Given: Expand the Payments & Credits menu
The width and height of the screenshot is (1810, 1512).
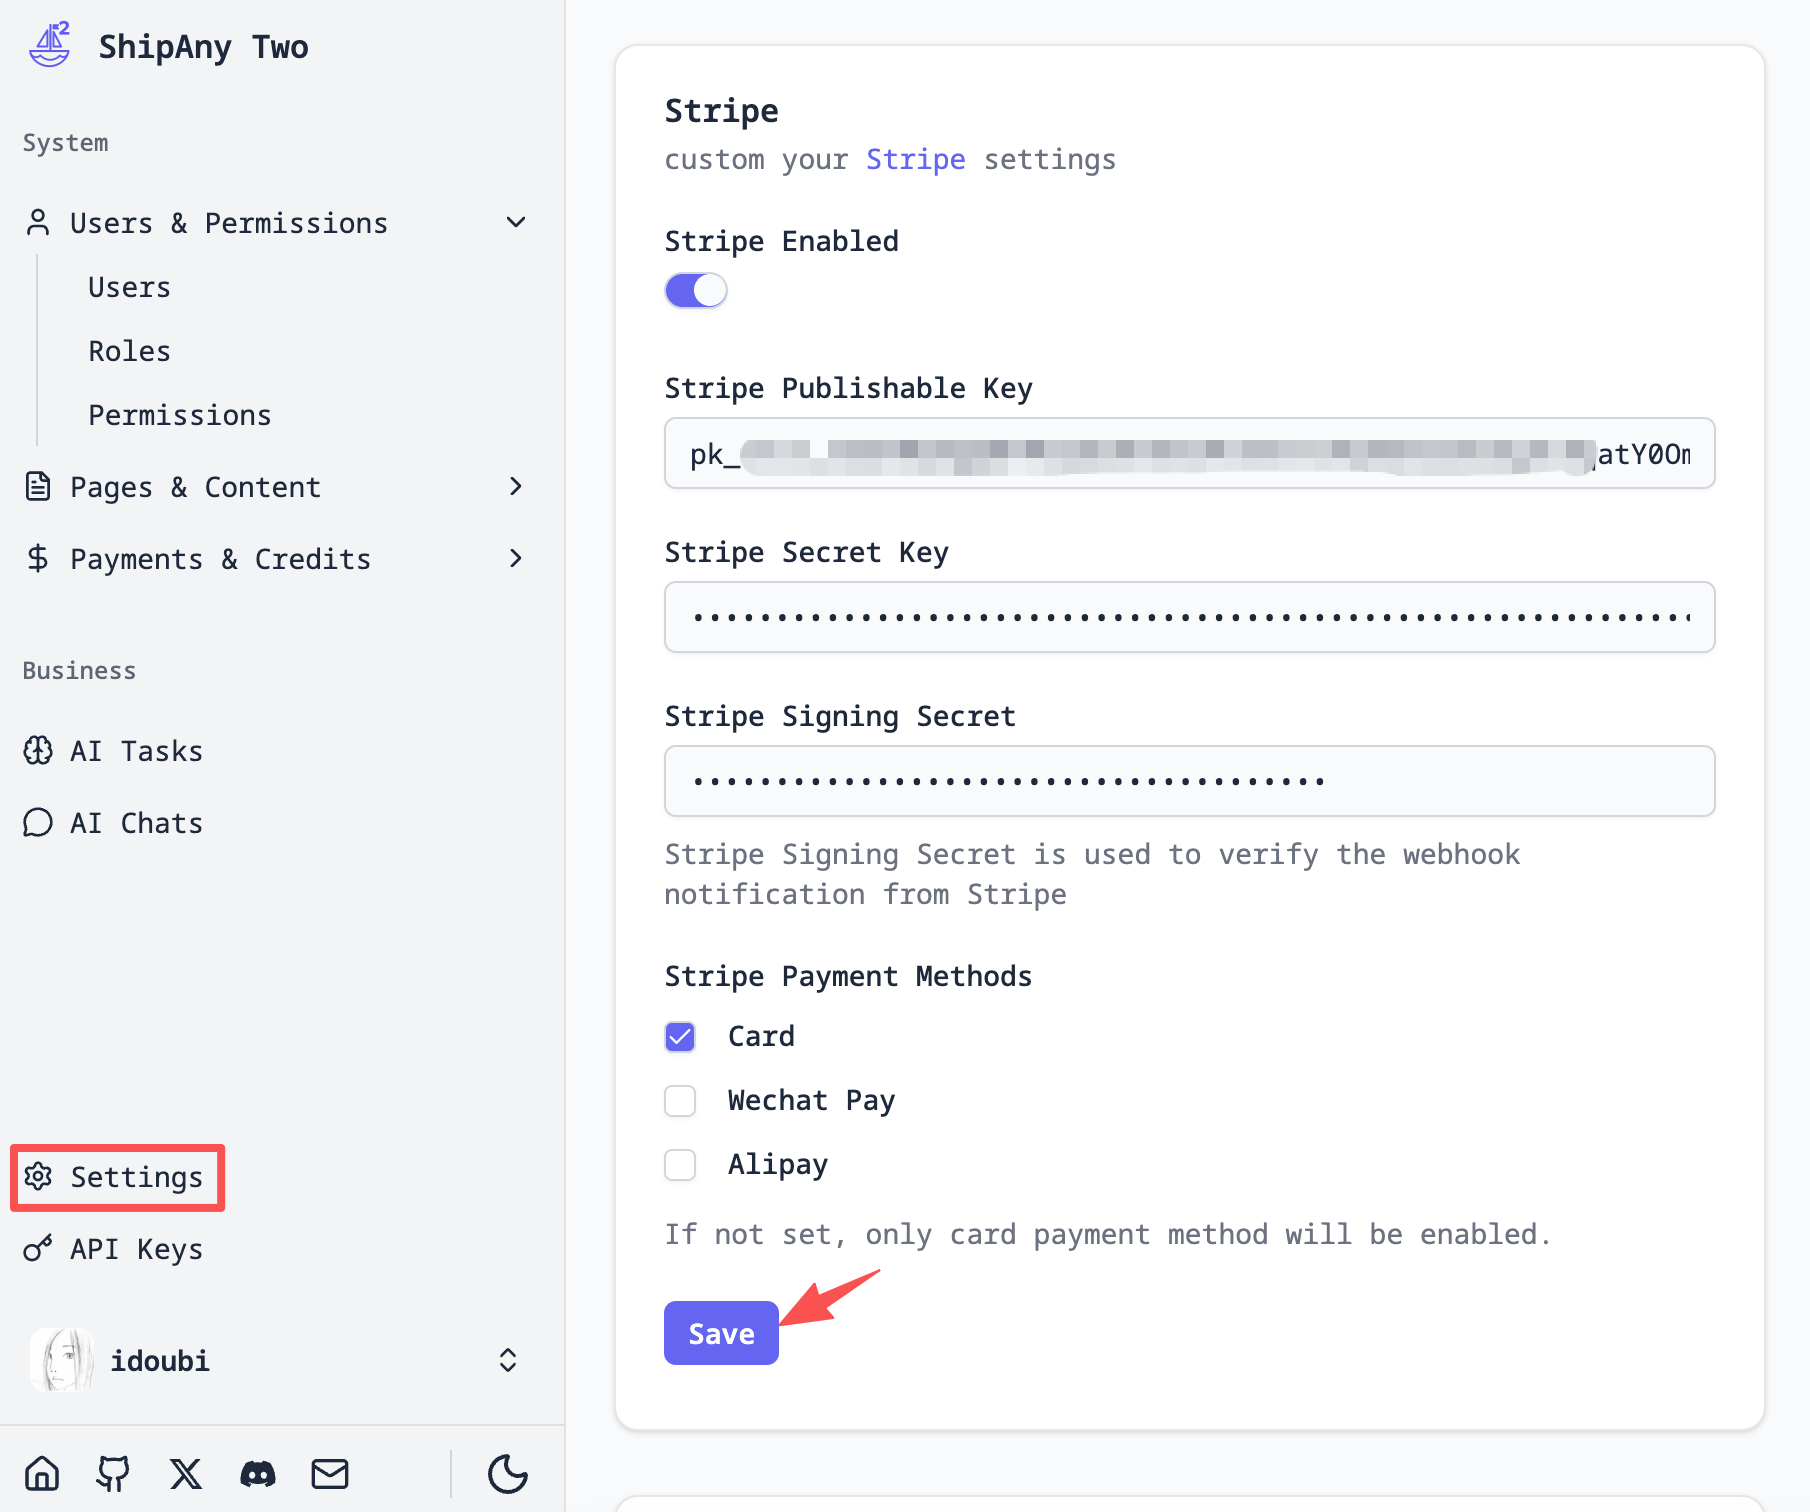Looking at the screenshot, I should [x=516, y=559].
